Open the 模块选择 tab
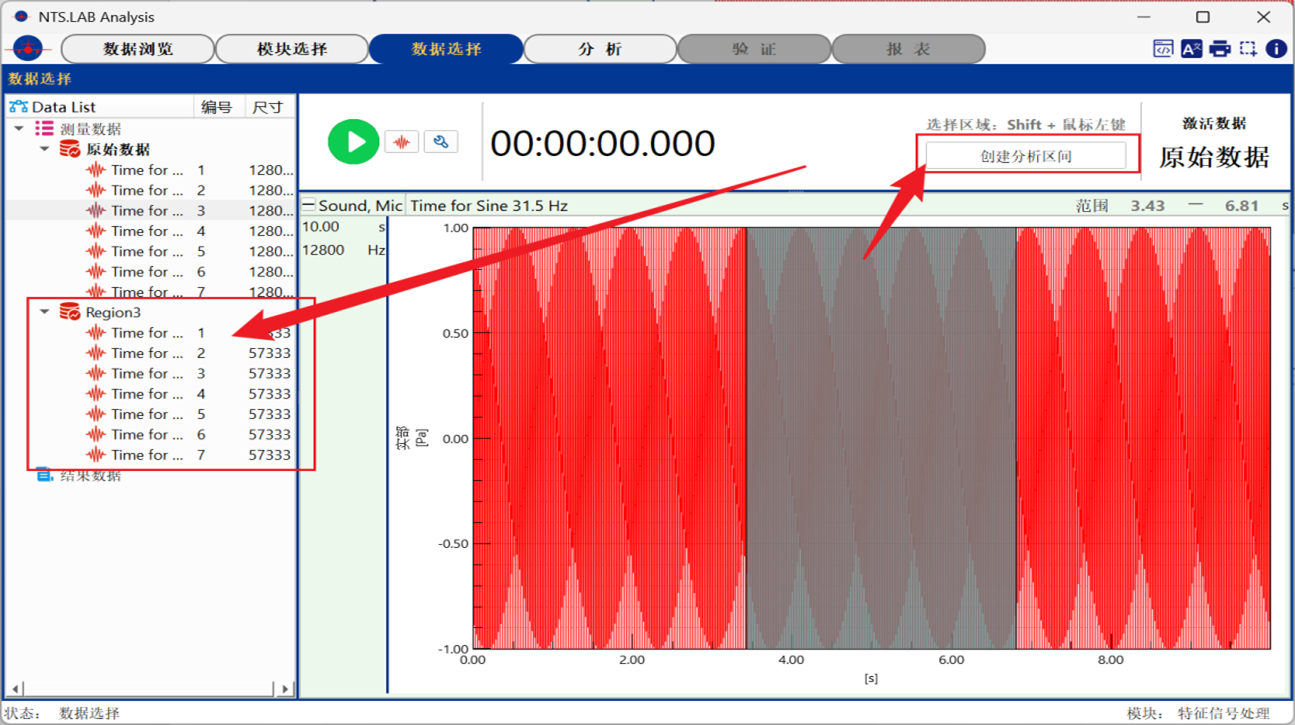Image resolution: width=1295 pixels, height=725 pixels. point(292,49)
